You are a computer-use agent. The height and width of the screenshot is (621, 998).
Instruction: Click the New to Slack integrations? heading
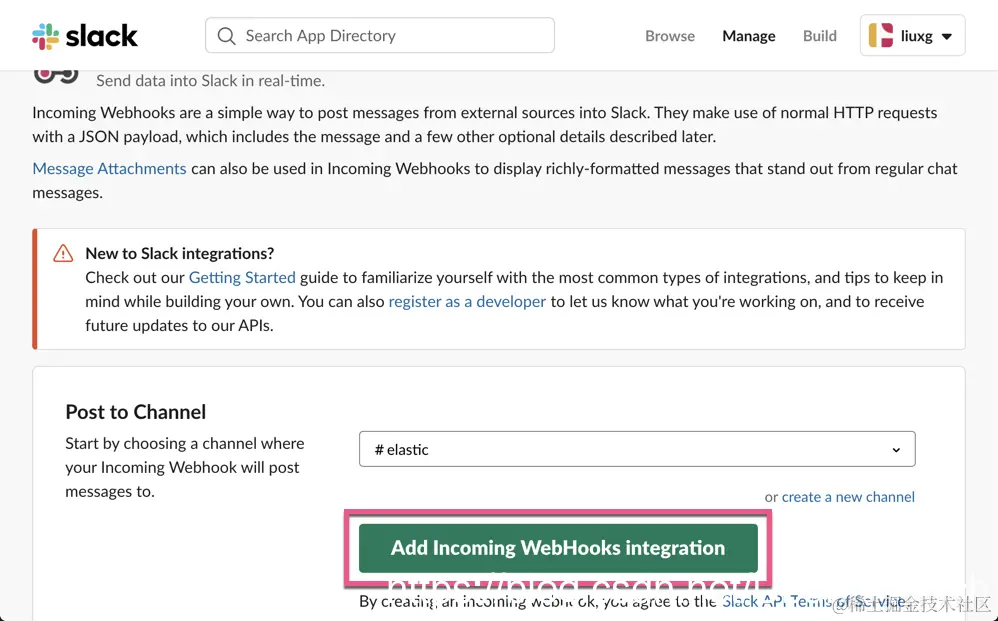(x=179, y=253)
